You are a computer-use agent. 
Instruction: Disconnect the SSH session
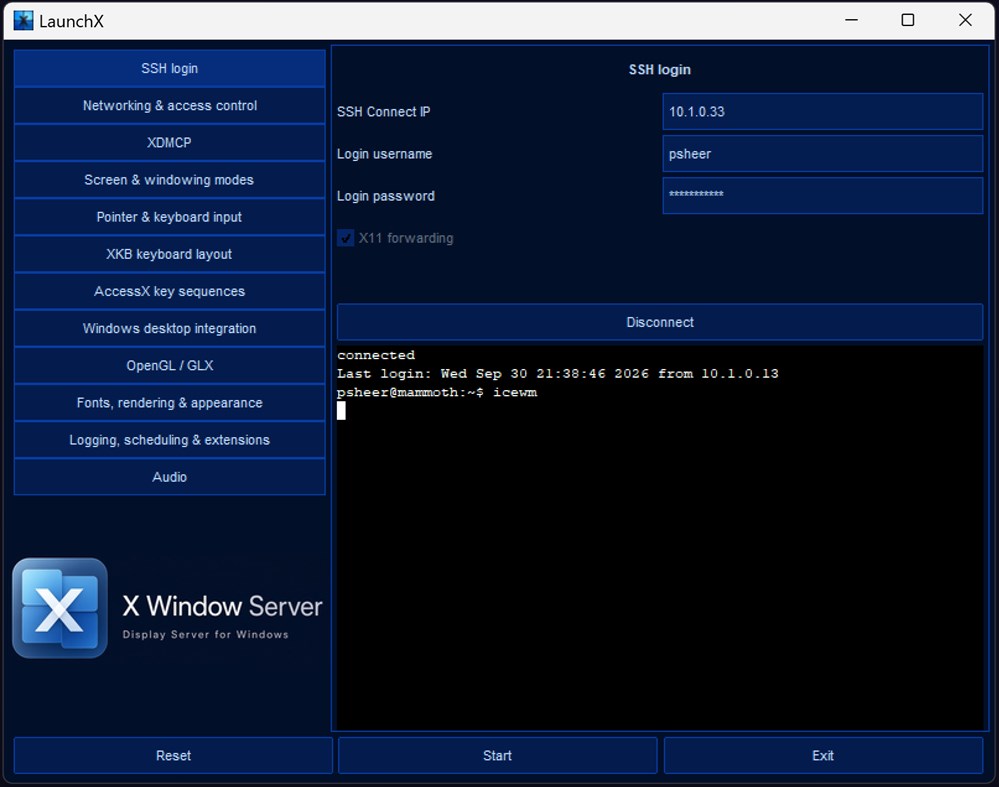point(659,322)
